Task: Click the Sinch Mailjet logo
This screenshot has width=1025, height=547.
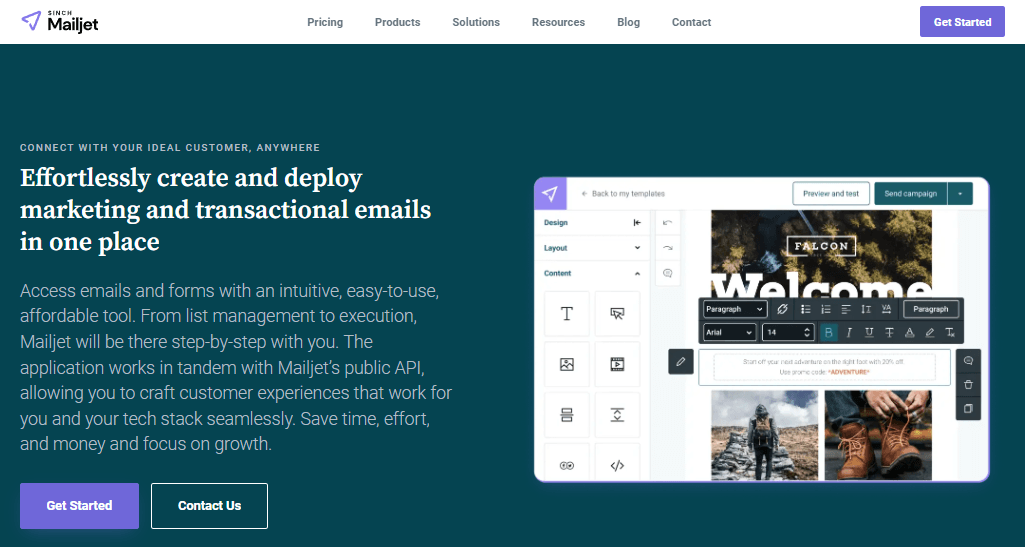Action: (59, 22)
